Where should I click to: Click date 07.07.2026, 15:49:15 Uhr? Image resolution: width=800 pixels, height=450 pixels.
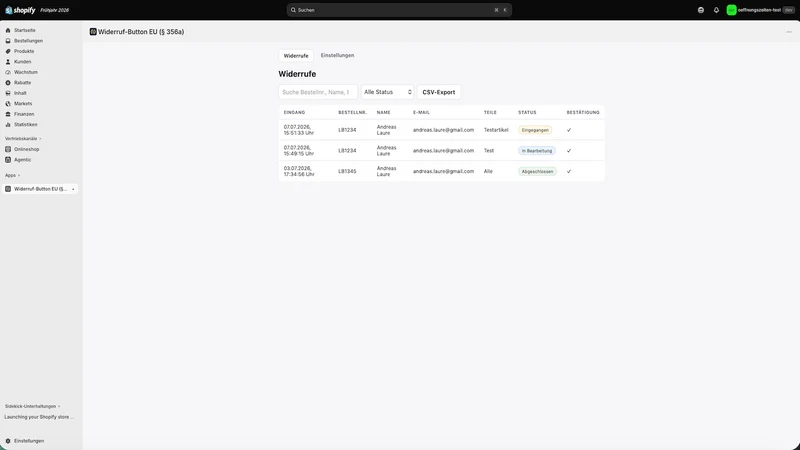click(x=298, y=151)
